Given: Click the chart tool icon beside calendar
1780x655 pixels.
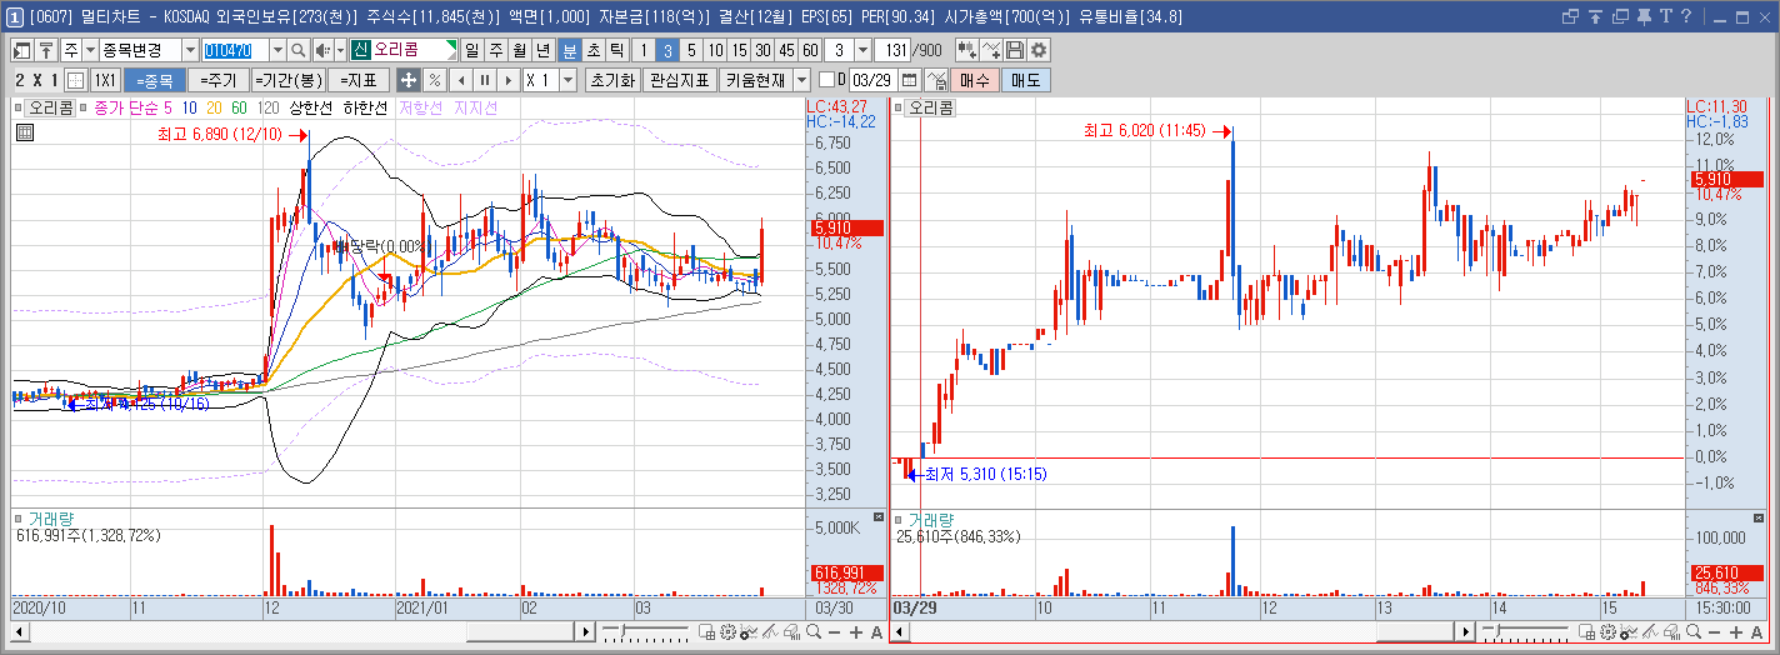Looking at the screenshot, I should pos(936,80).
